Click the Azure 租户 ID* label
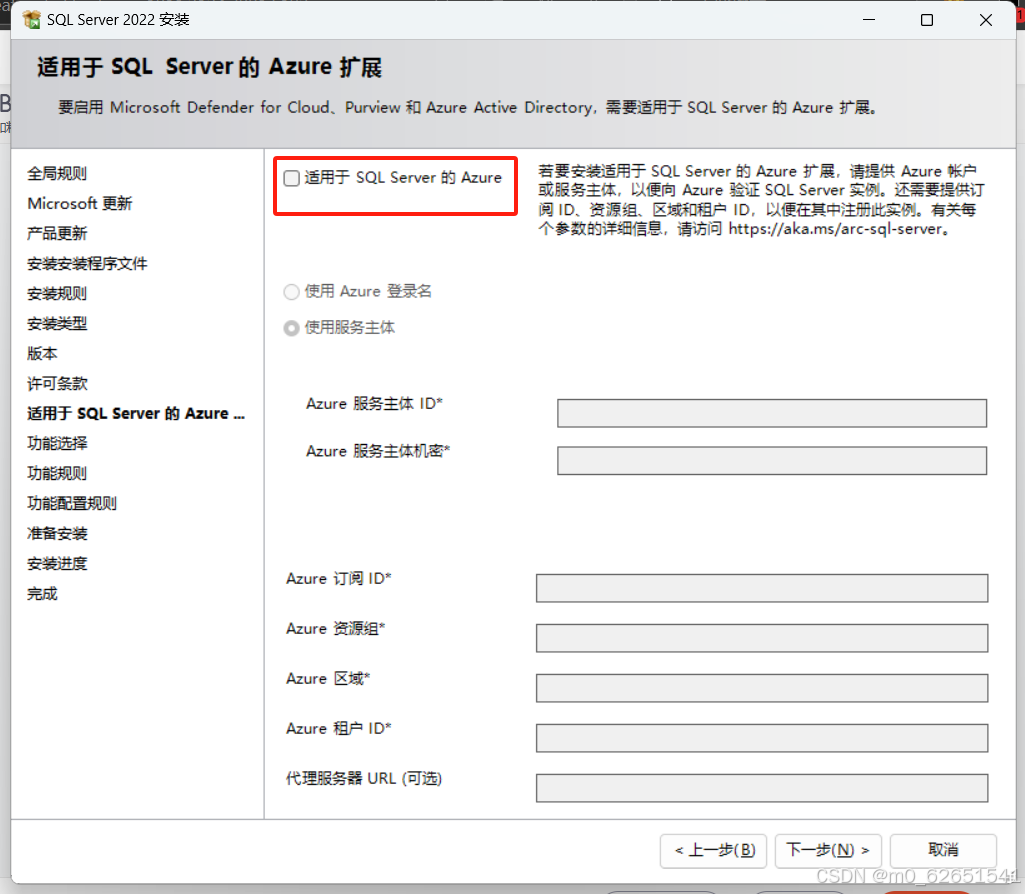The image size is (1025, 894). (x=339, y=728)
